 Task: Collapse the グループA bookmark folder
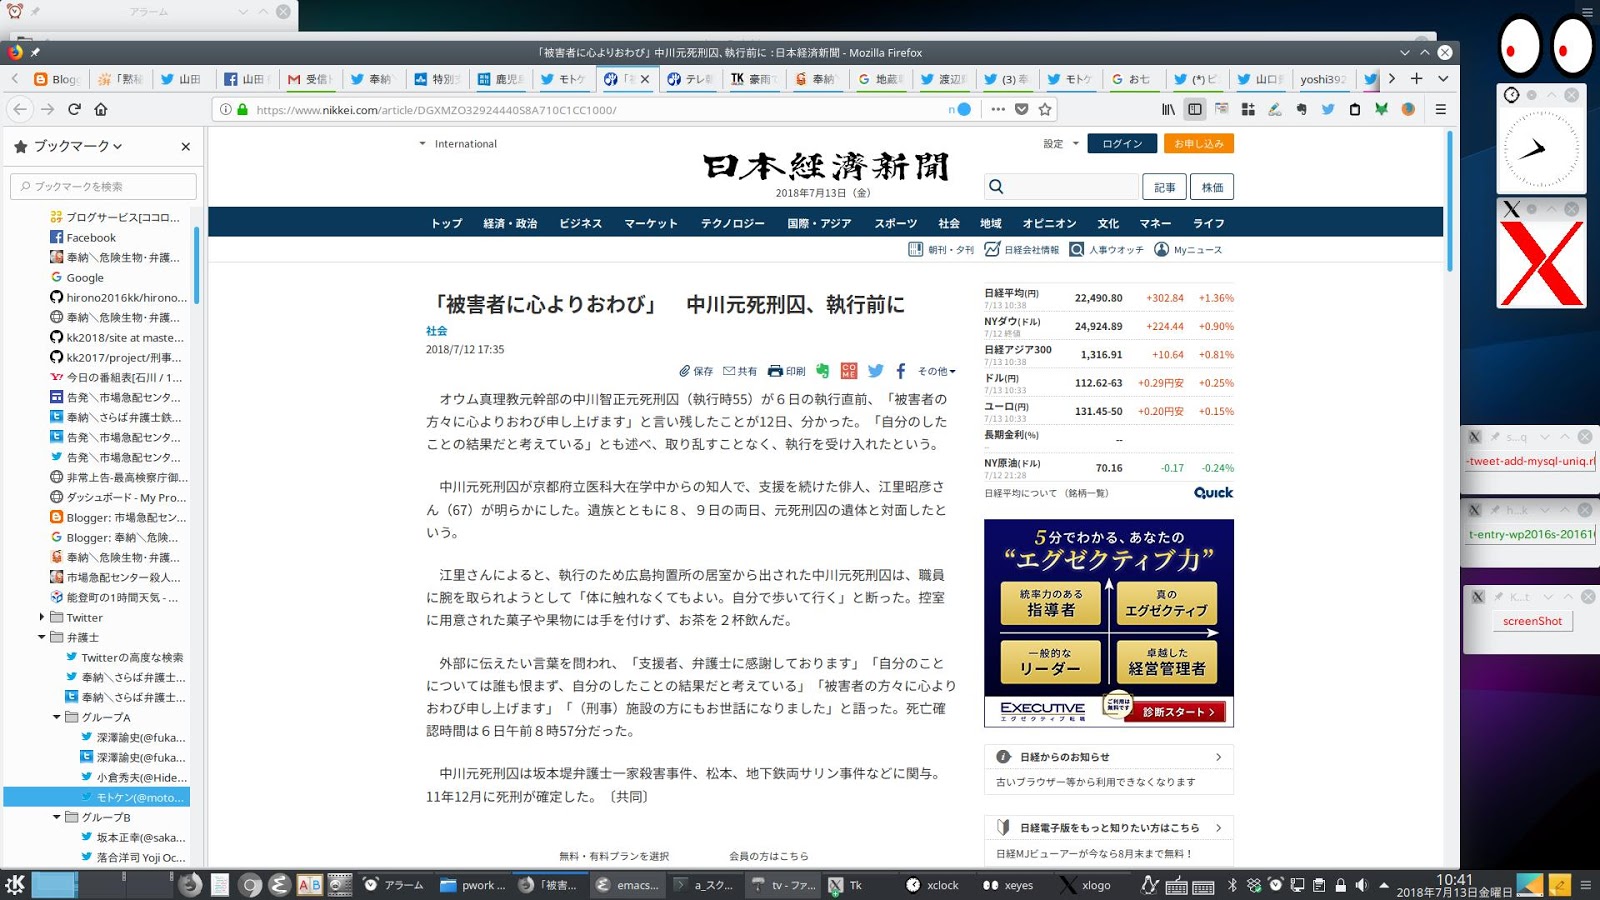coord(56,717)
